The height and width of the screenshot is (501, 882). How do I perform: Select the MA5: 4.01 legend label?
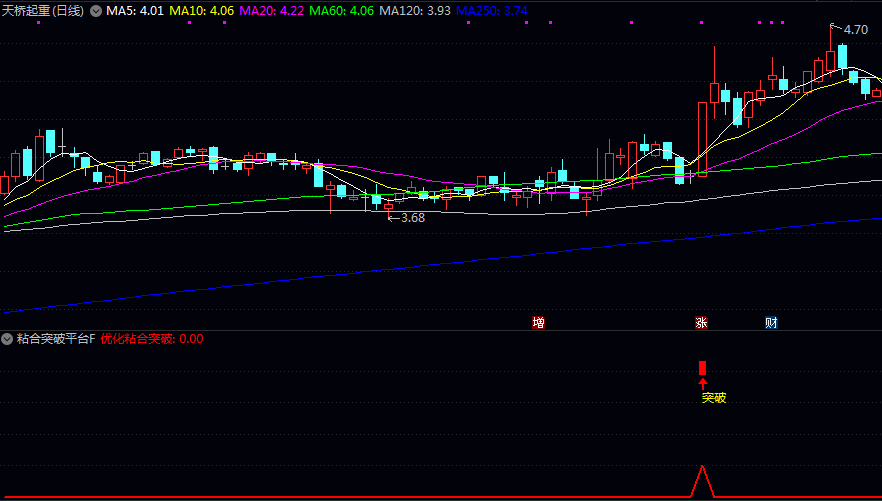coord(135,11)
